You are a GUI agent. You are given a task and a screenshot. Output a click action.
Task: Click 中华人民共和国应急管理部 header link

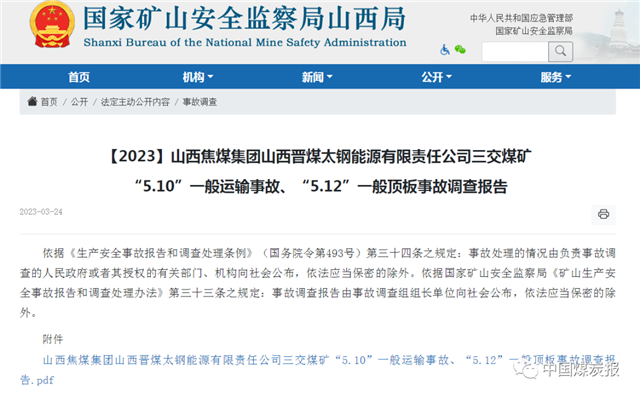(521, 18)
